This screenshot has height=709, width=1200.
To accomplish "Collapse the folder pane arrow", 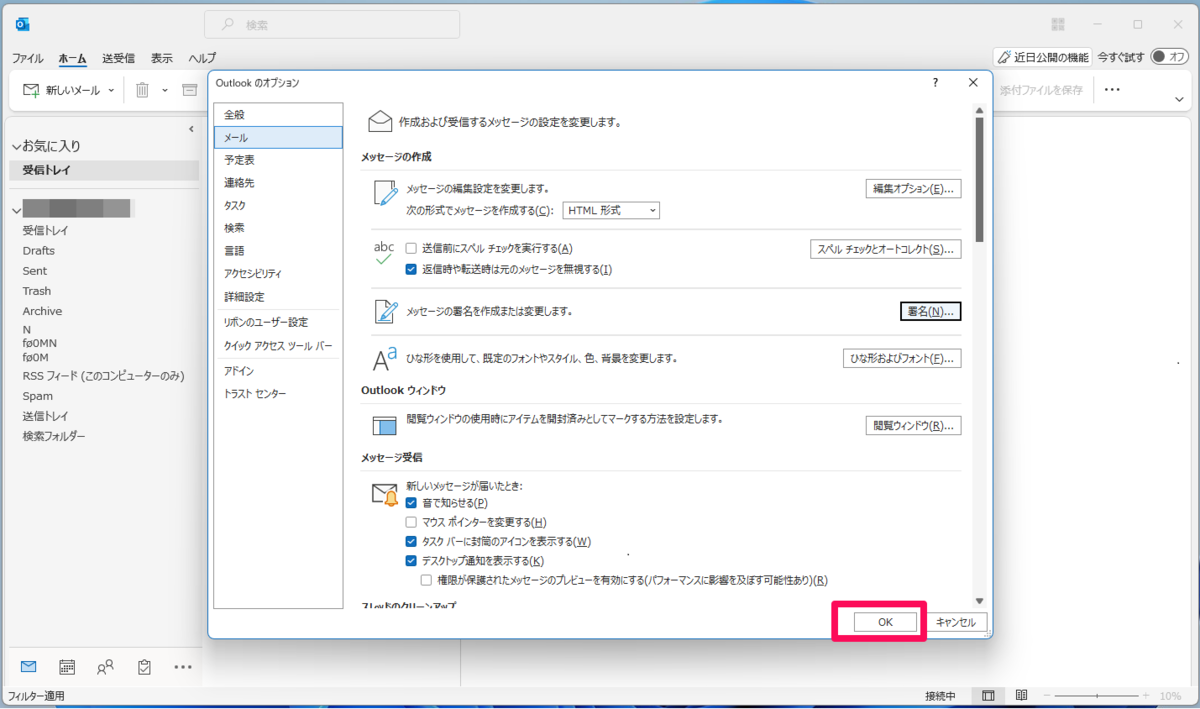I will (191, 128).
